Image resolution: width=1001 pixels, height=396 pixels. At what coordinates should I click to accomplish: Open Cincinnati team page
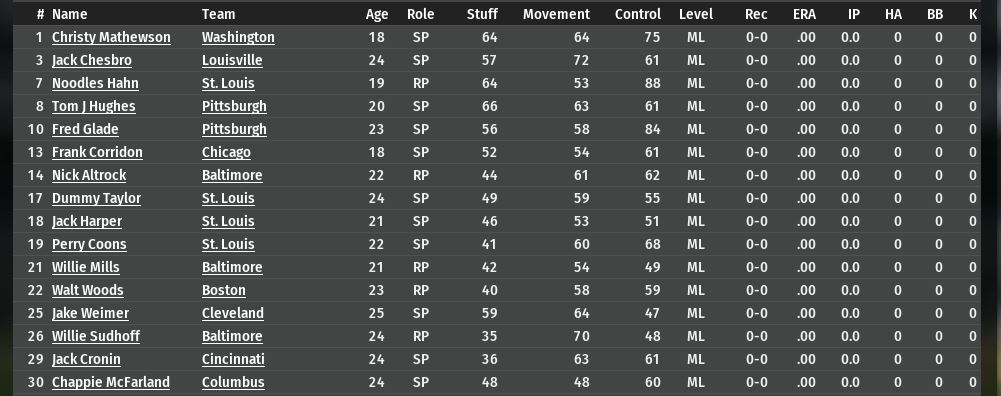pos(234,359)
